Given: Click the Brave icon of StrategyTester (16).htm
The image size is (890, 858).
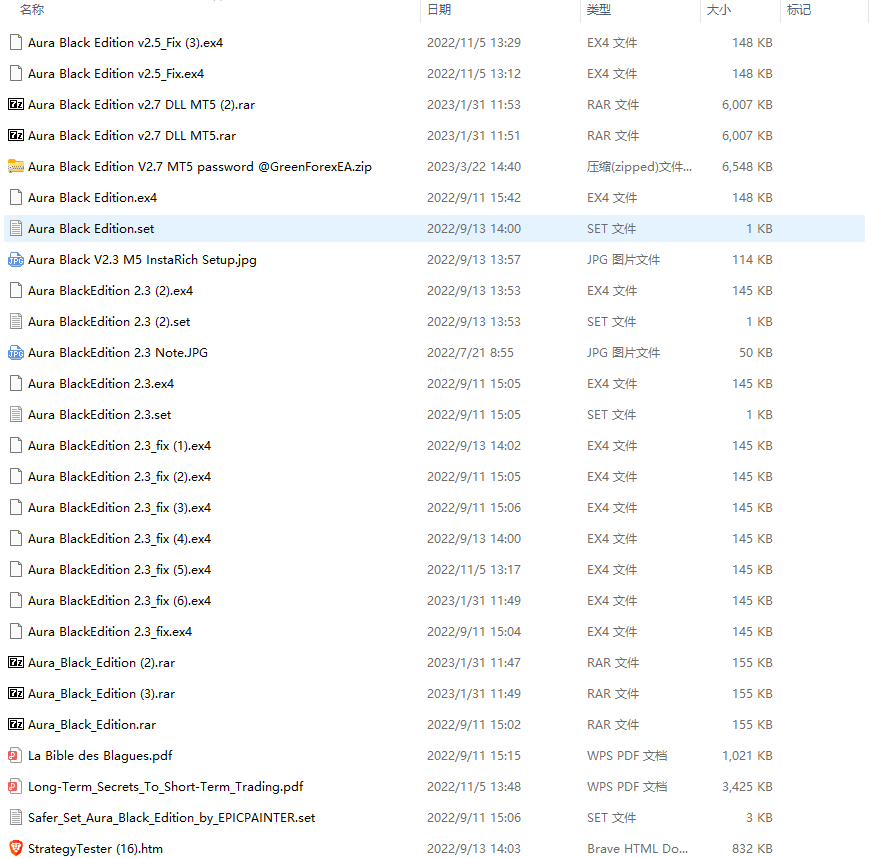Looking at the screenshot, I should (x=16, y=849).
